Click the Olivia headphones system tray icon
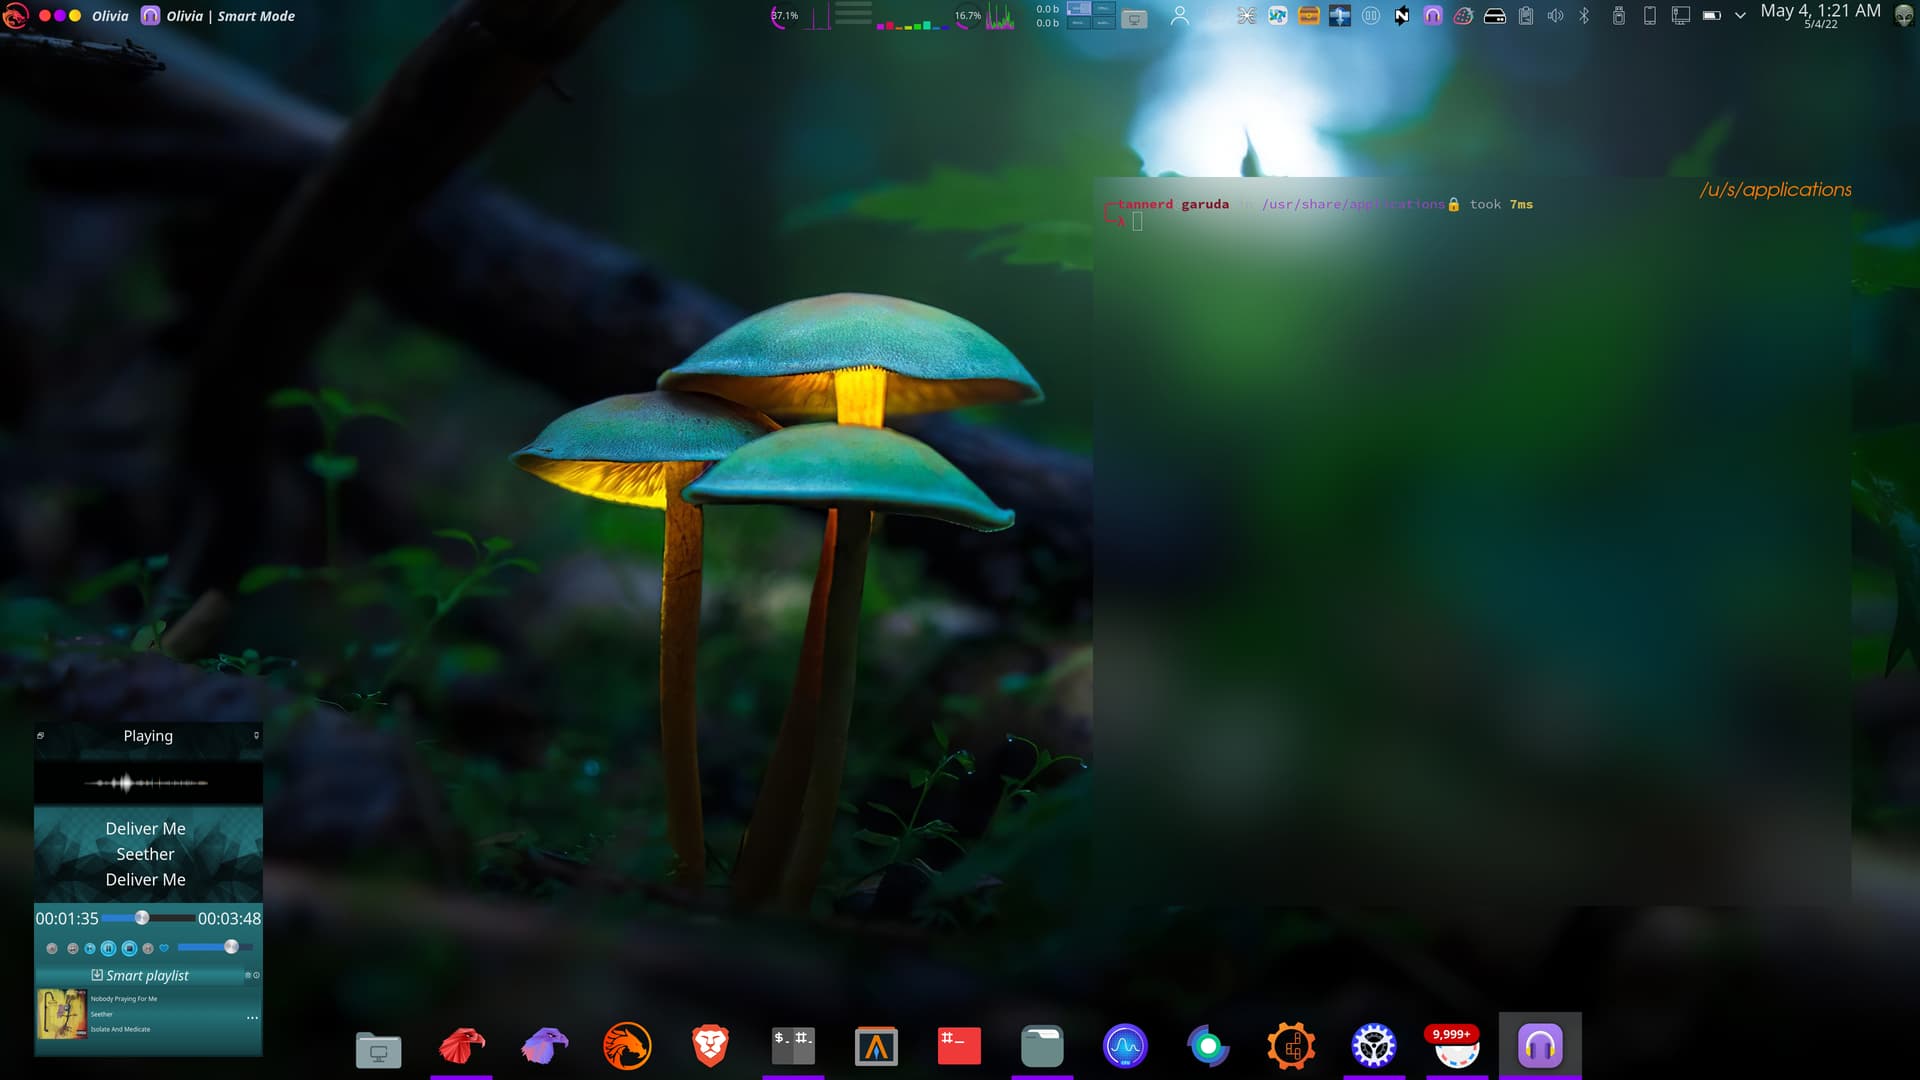This screenshot has width=1920, height=1080. (1433, 16)
